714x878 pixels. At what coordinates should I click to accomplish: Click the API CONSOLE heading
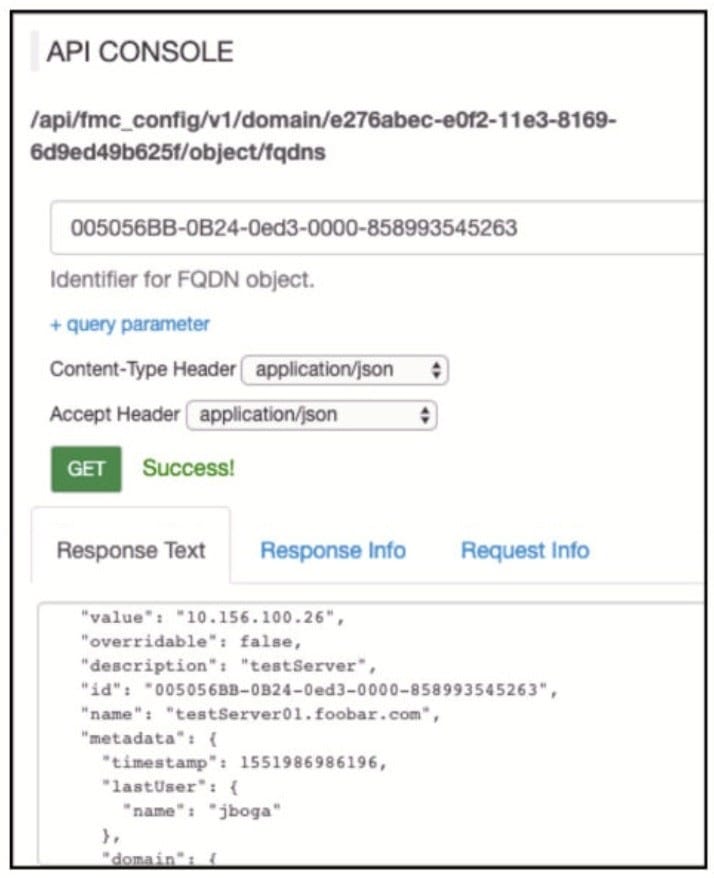[x=140, y=52]
